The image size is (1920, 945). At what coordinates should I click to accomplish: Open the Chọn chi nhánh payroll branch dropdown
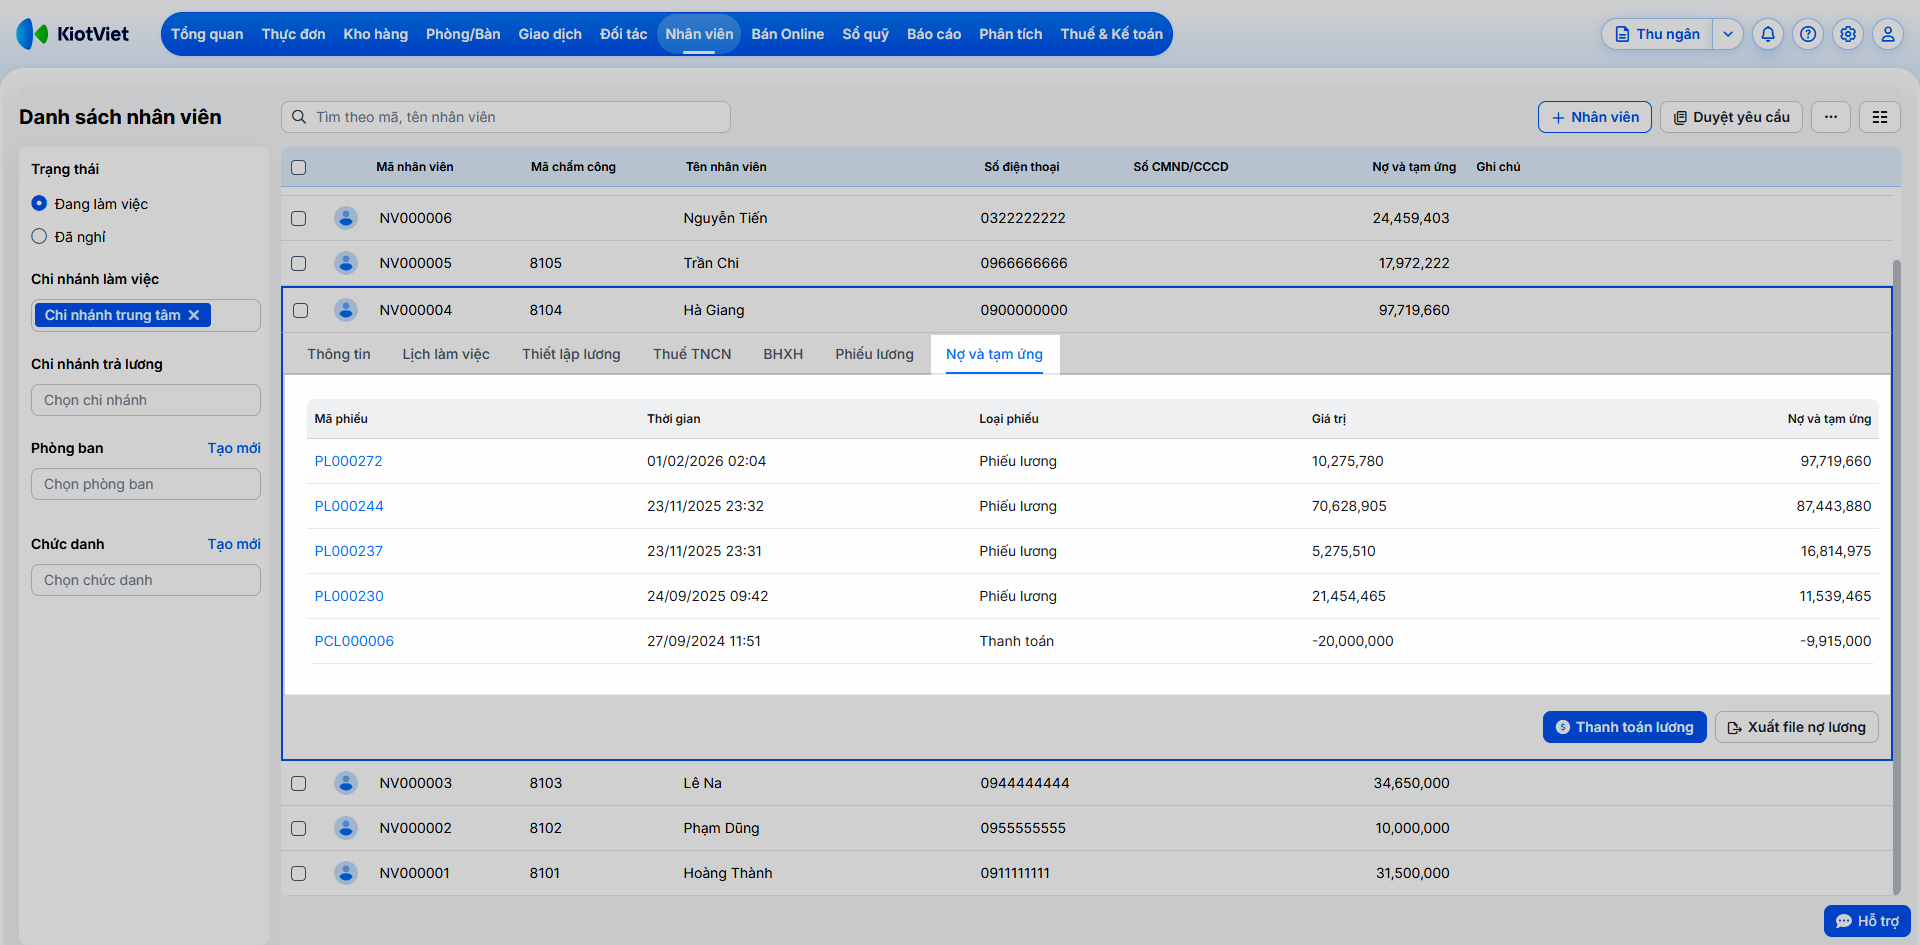(146, 400)
